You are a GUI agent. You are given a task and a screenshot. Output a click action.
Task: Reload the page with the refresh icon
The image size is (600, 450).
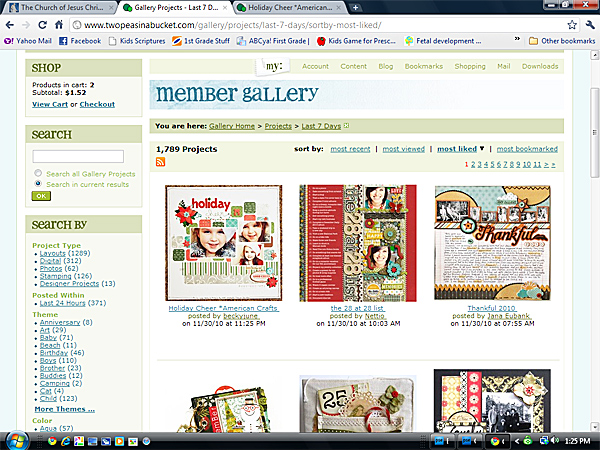point(42,25)
